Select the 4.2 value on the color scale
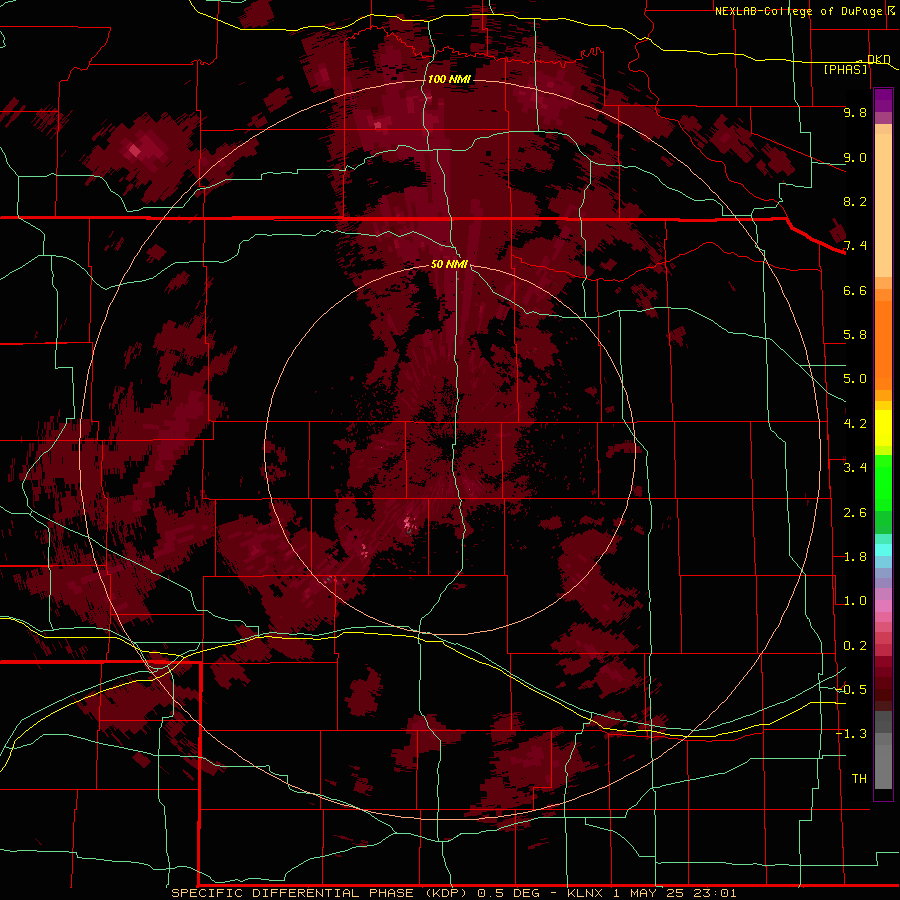Screen dimensions: 900x900 855,424
